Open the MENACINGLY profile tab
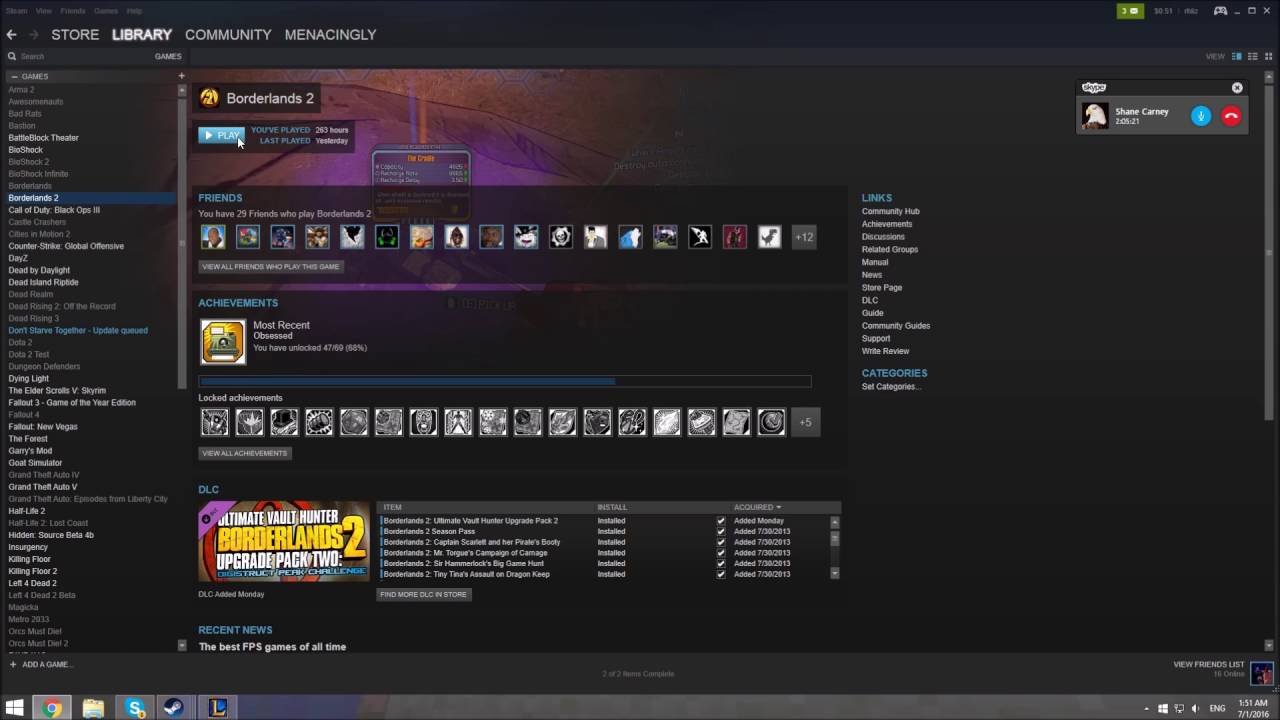Image resolution: width=1280 pixels, height=720 pixels. (x=330, y=34)
